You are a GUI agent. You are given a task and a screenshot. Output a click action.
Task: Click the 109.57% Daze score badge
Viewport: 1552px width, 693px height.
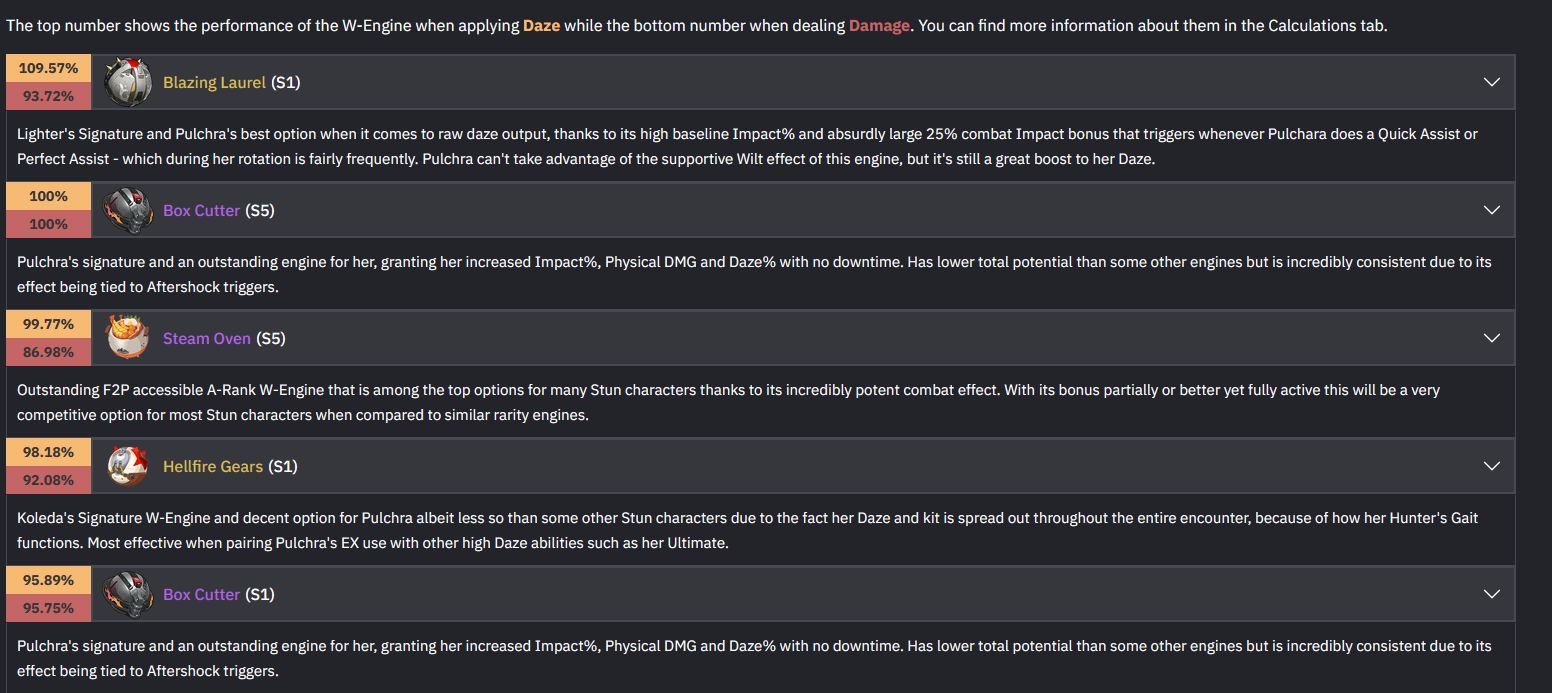[x=48, y=68]
